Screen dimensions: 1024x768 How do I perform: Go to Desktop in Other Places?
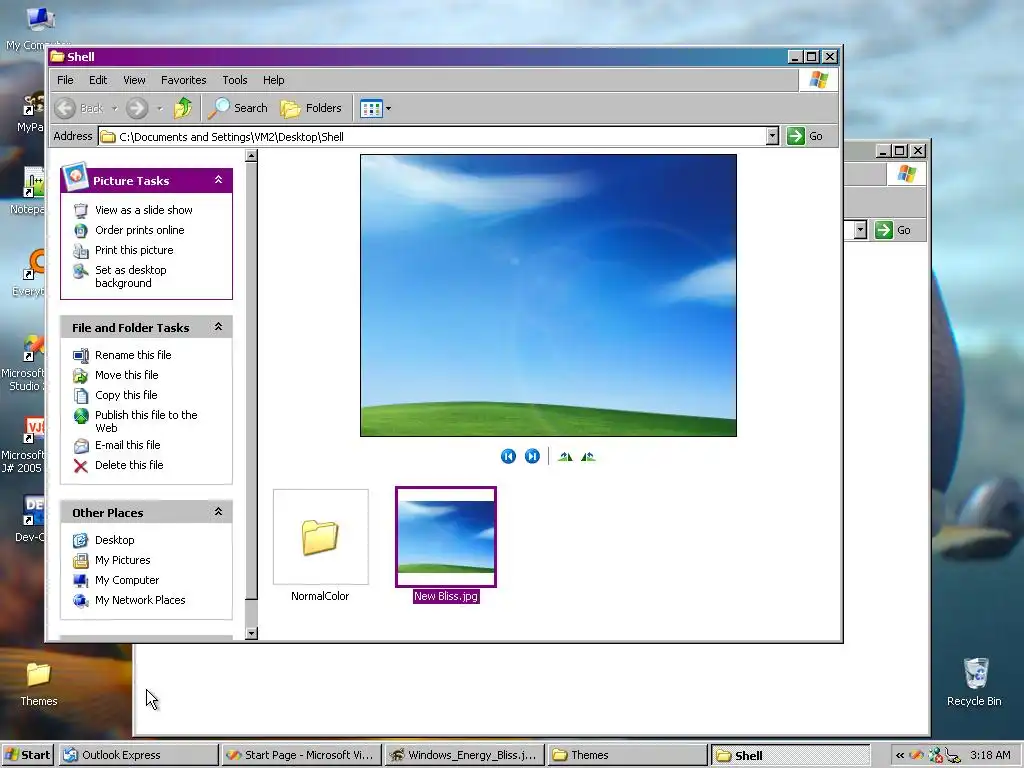tap(114, 540)
